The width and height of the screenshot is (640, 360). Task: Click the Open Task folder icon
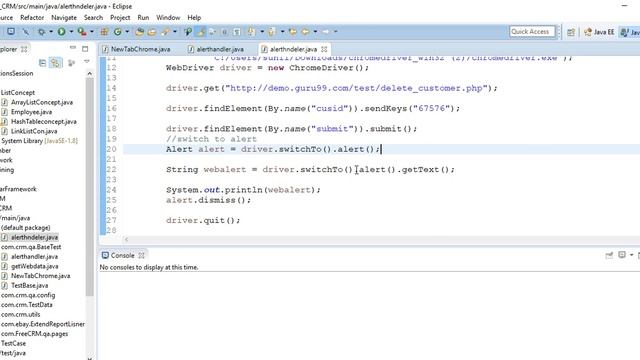click(152, 31)
